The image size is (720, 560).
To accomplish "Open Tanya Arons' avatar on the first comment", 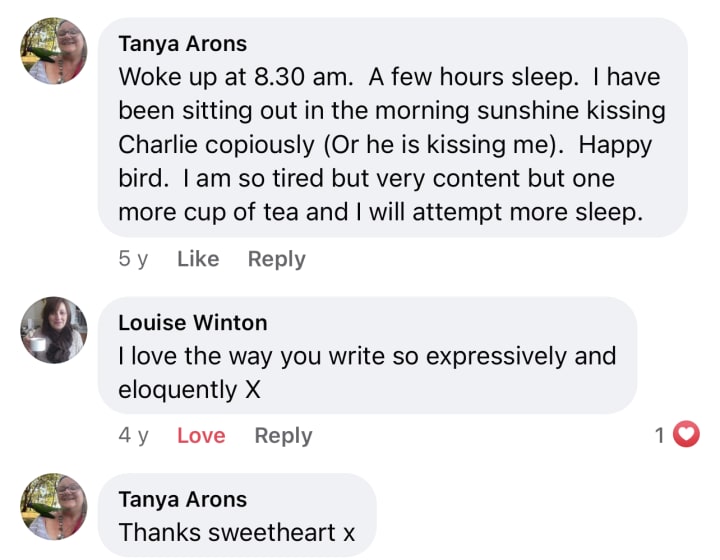I will (x=54, y=50).
